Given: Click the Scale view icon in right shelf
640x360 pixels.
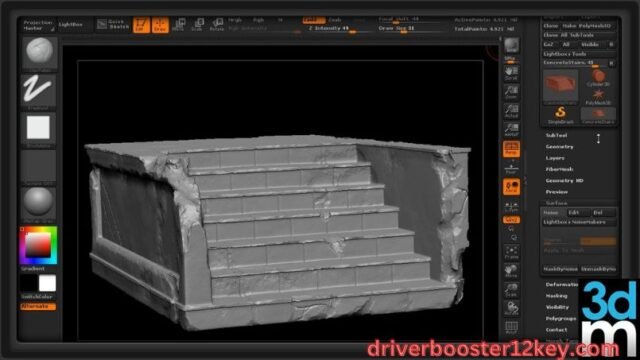Looking at the screenshot, I should [x=511, y=290].
